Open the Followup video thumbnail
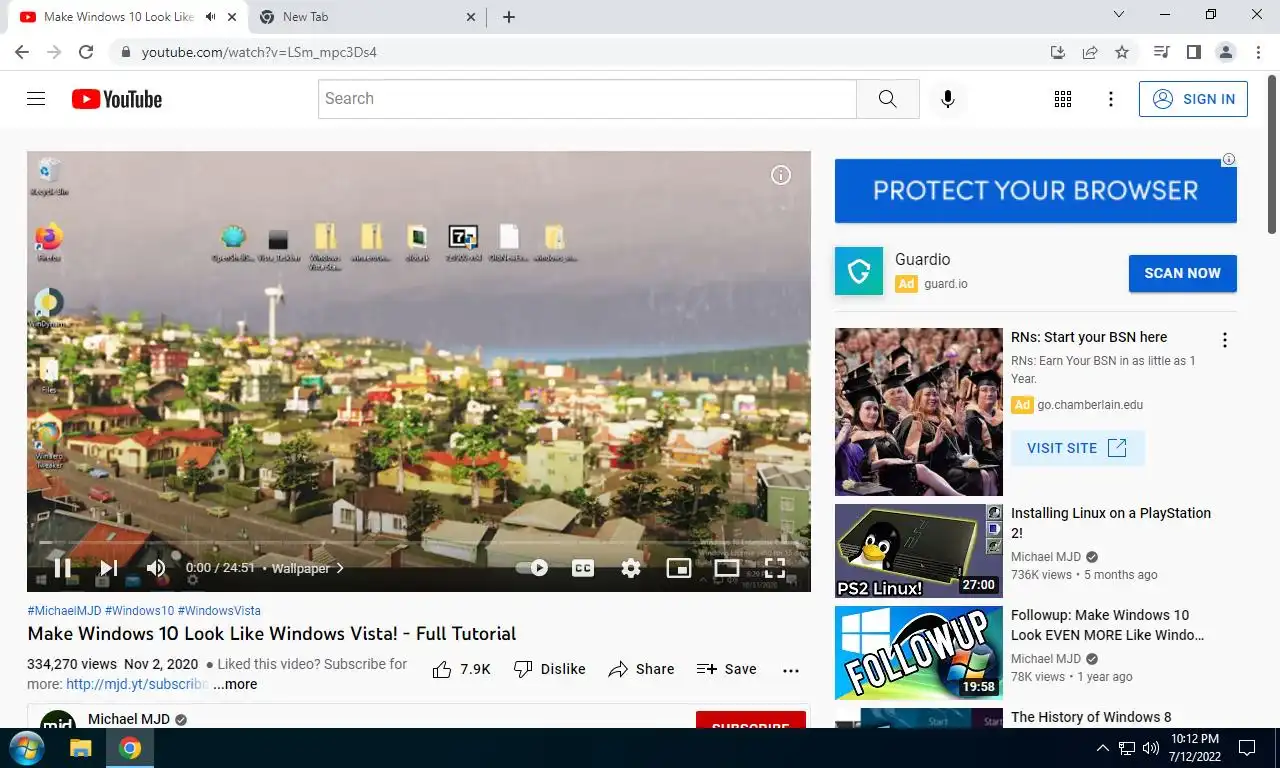 coord(919,653)
